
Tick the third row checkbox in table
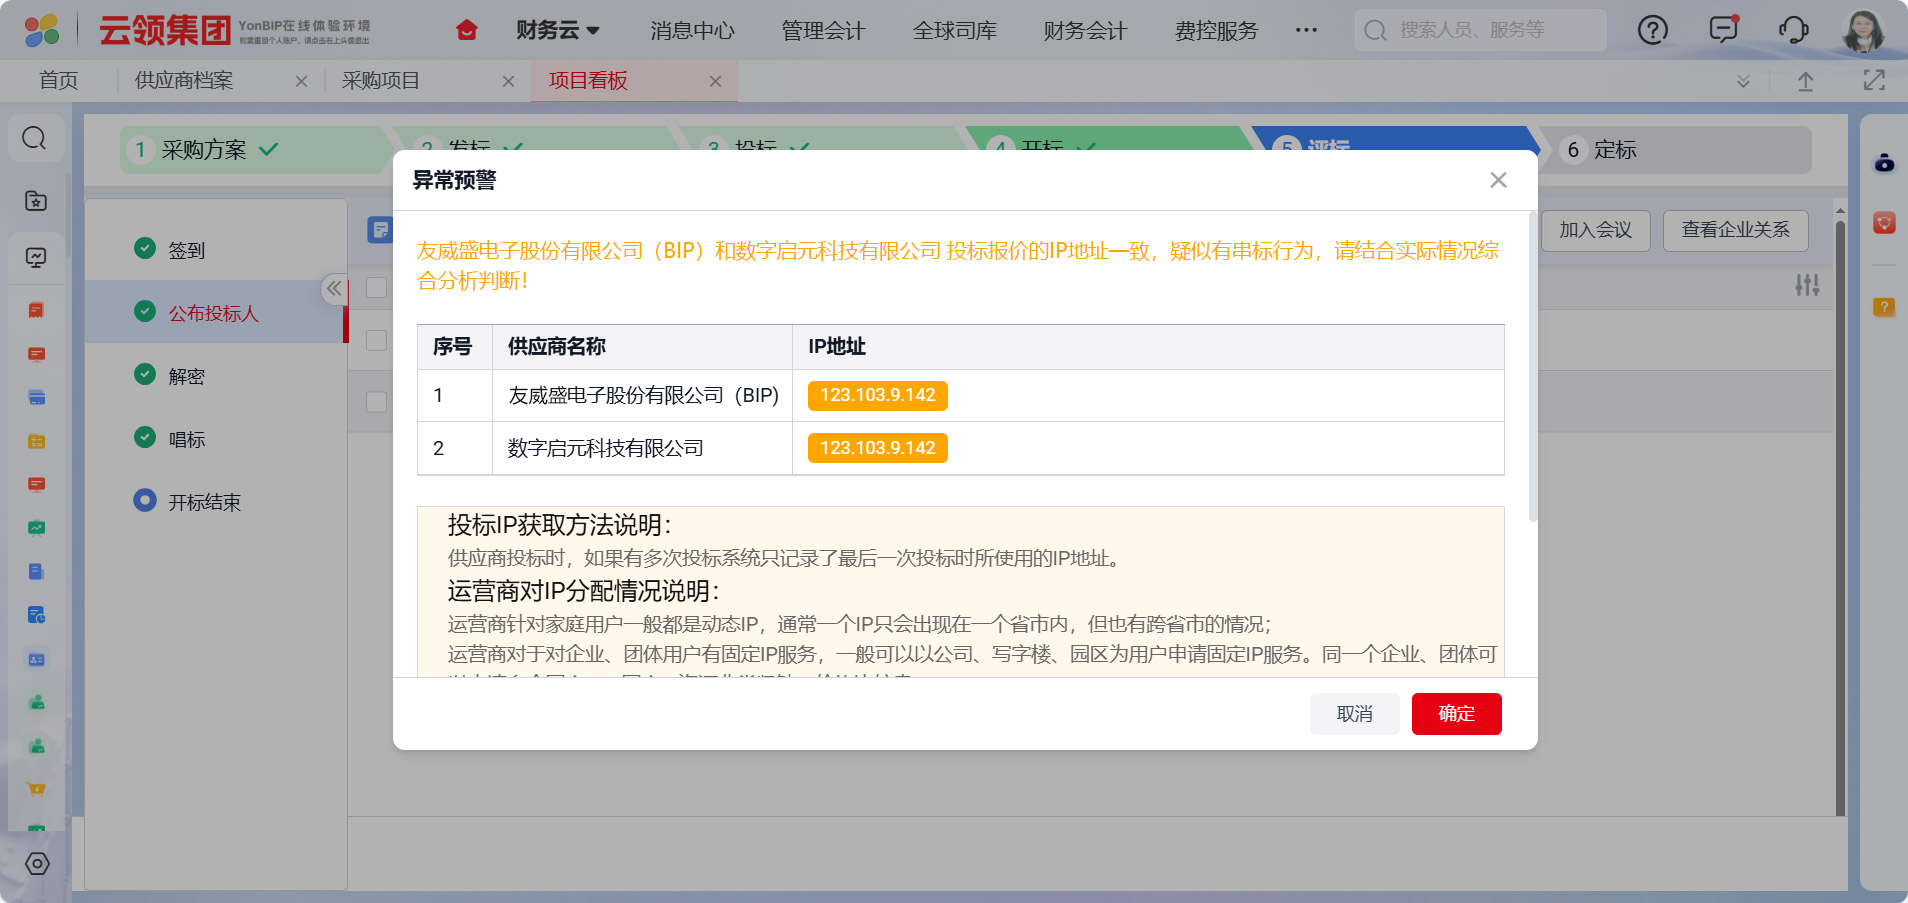click(x=377, y=402)
